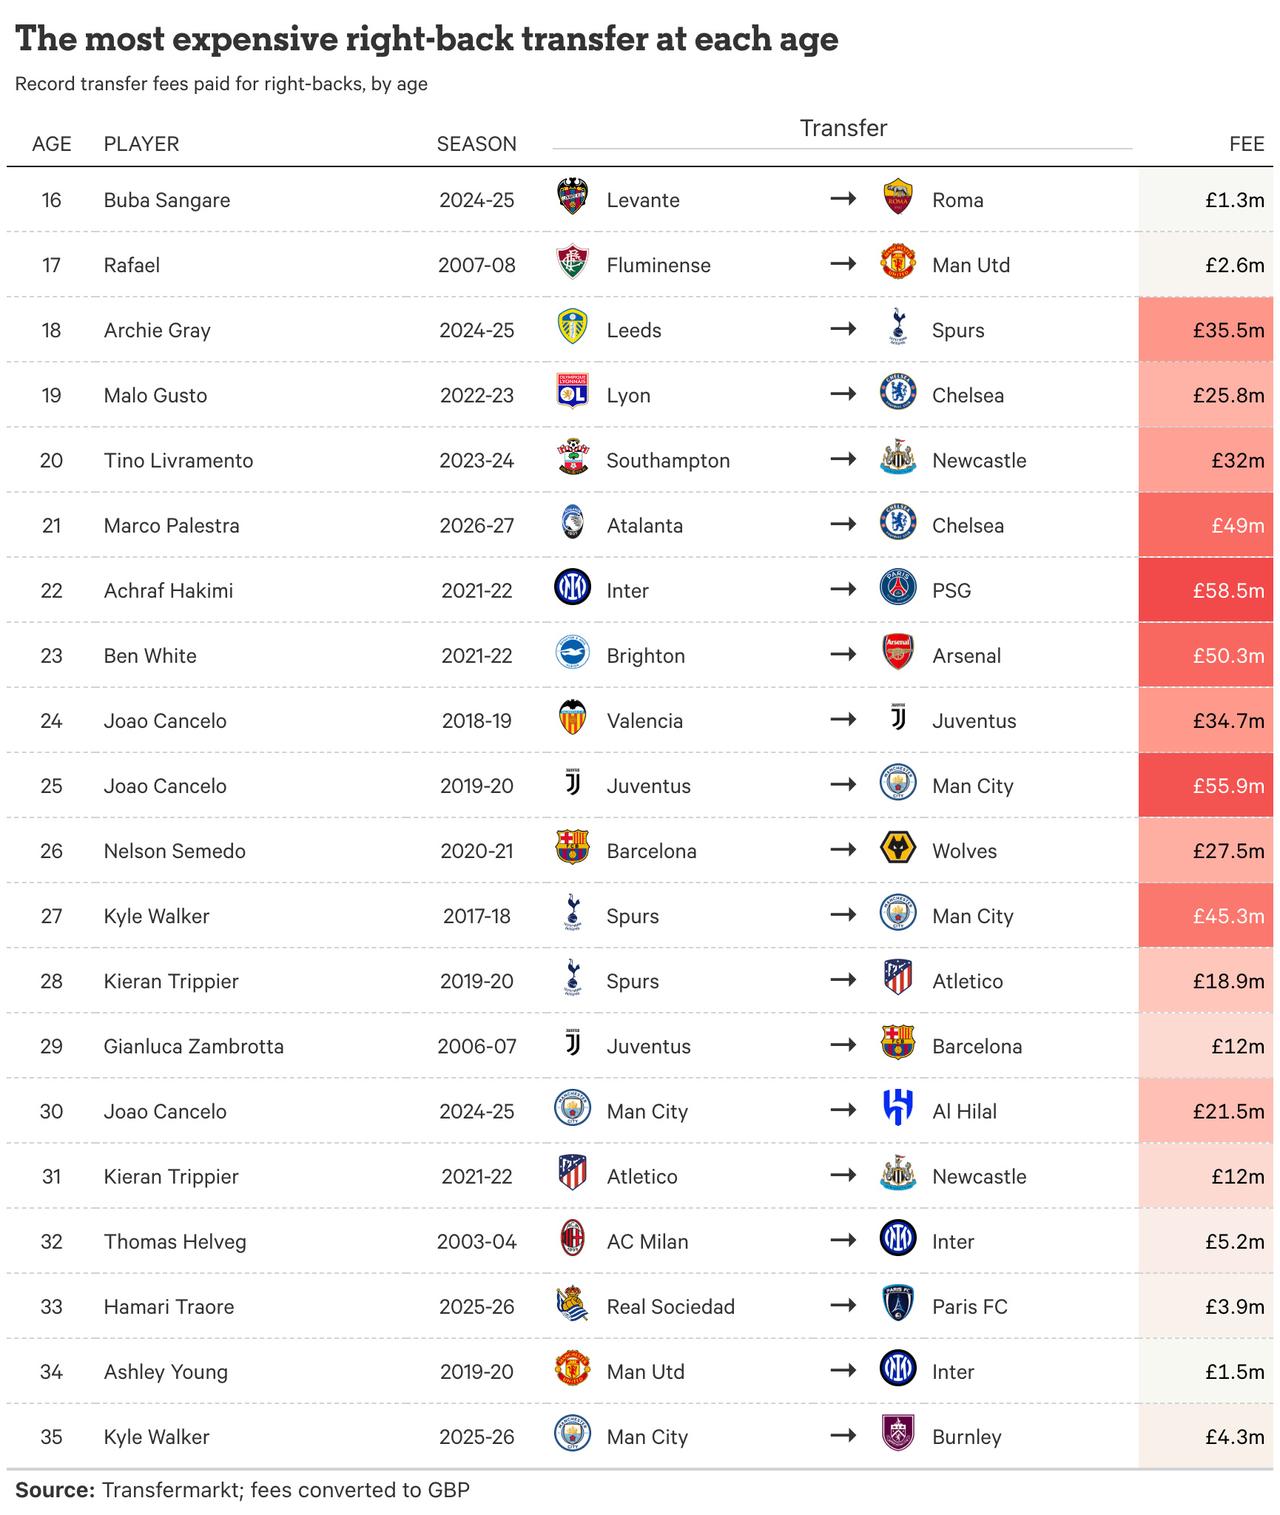Screen dimensions: 1280x1515
Task: Click the PLAYER column header
Action: click(x=142, y=144)
